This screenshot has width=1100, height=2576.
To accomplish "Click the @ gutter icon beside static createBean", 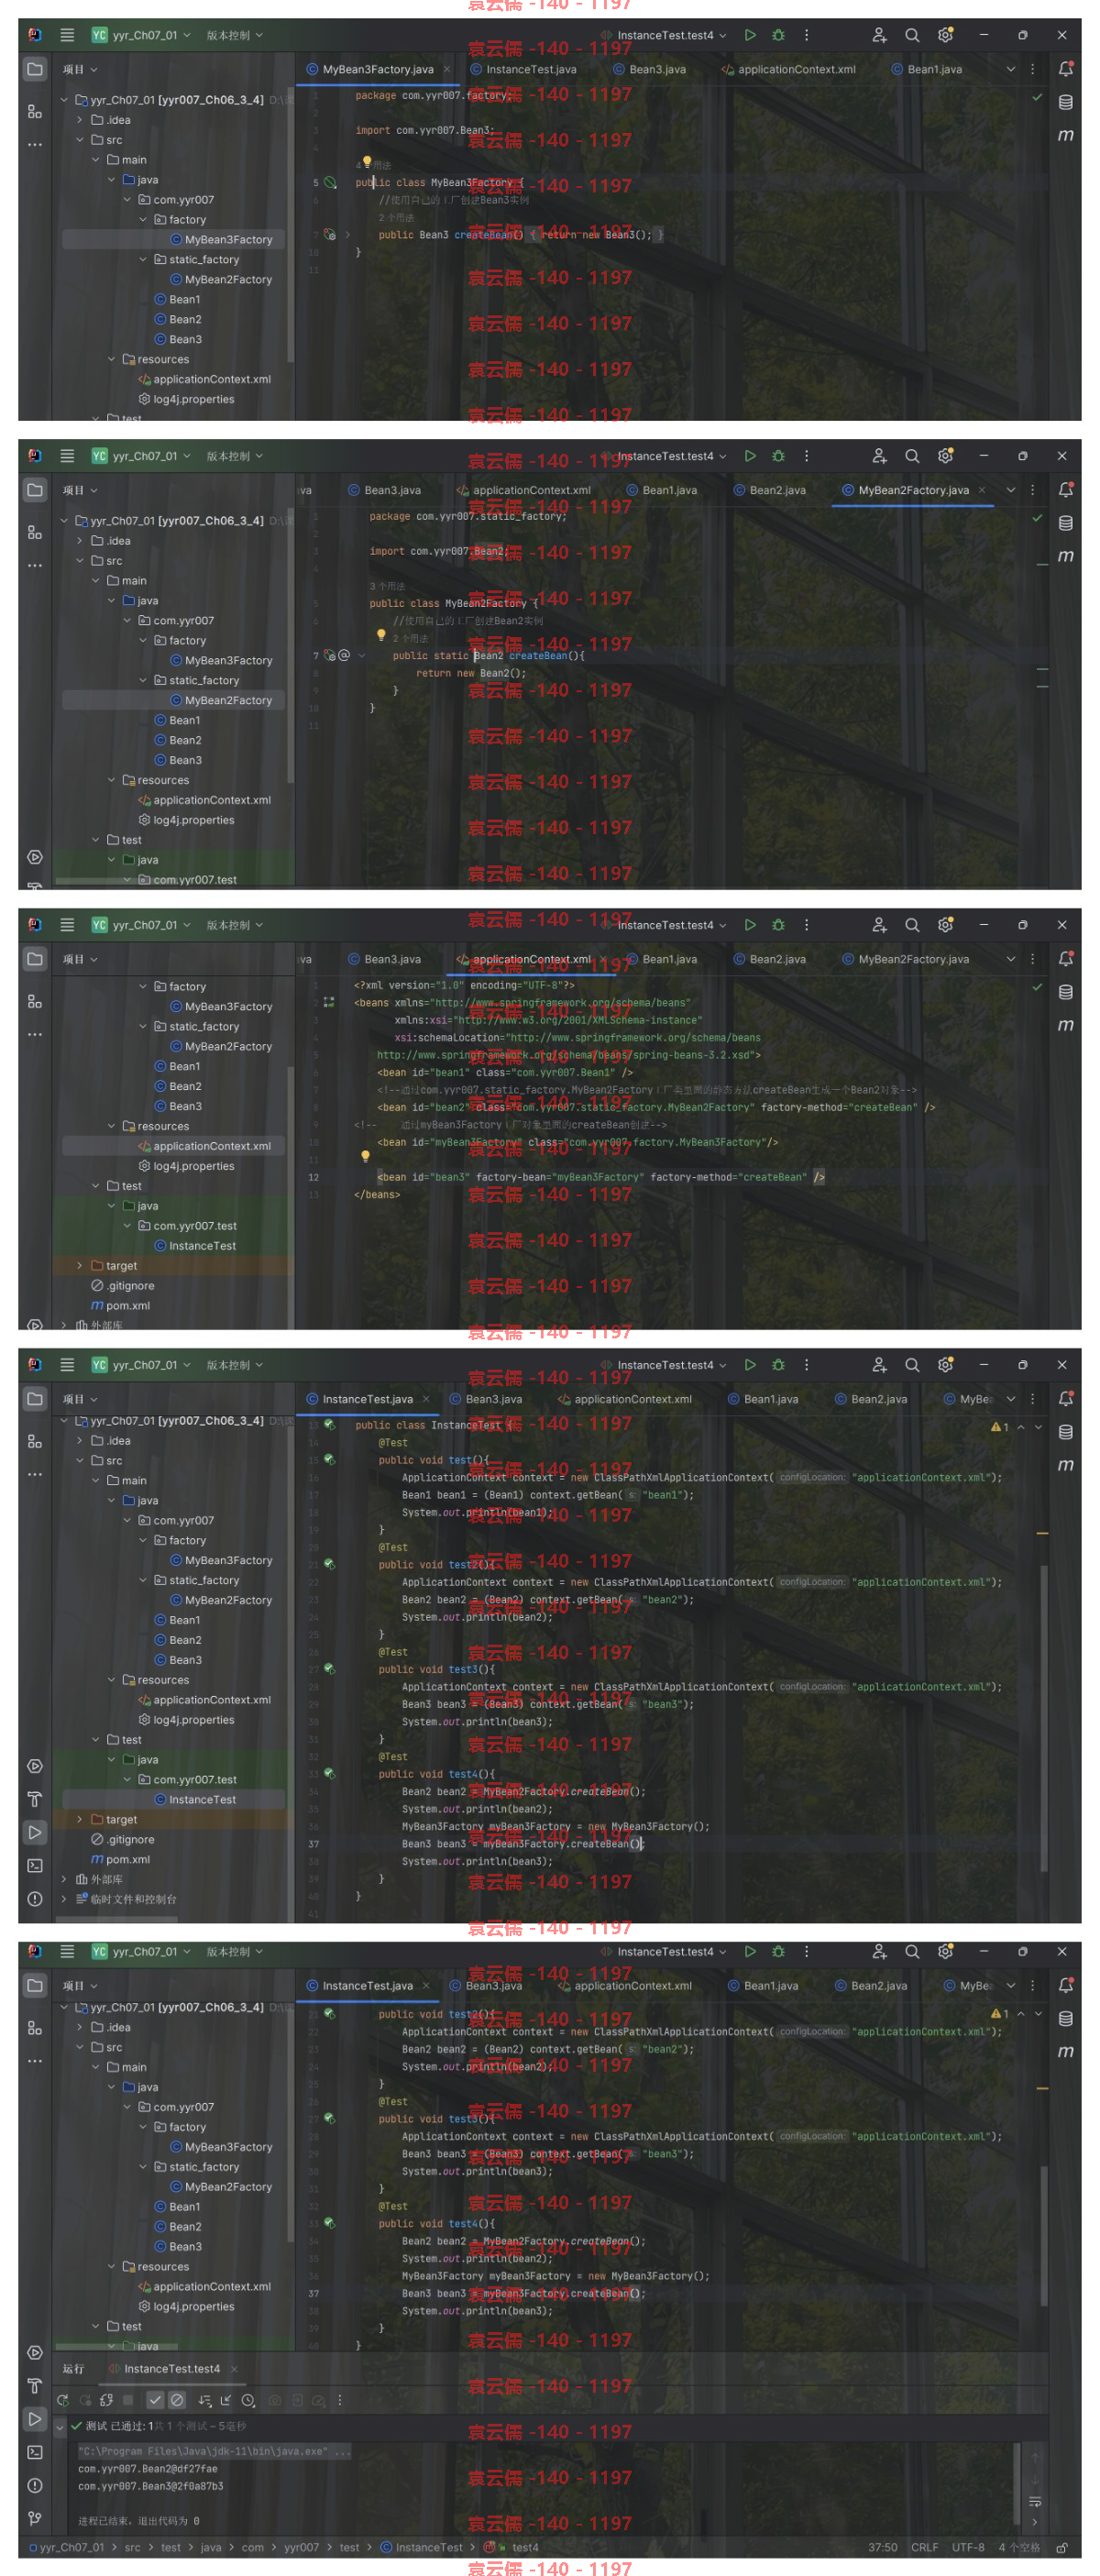I will point(344,655).
